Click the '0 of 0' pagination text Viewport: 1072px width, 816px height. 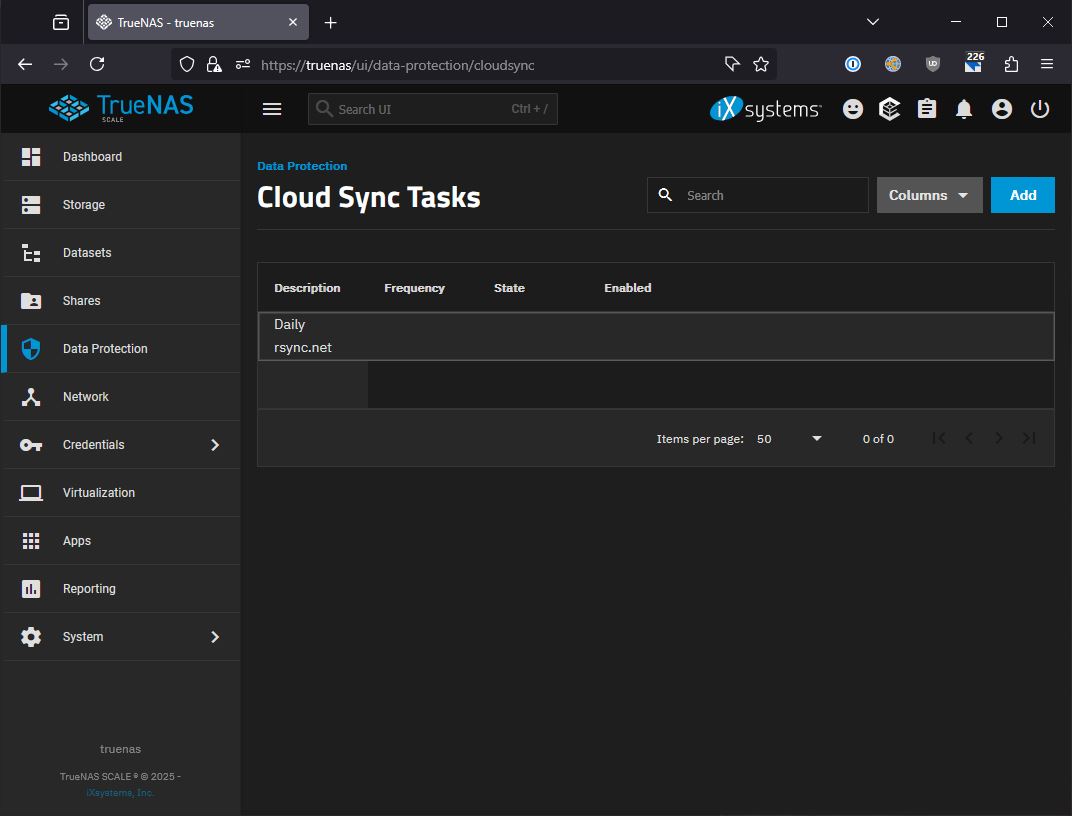(878, 439)
